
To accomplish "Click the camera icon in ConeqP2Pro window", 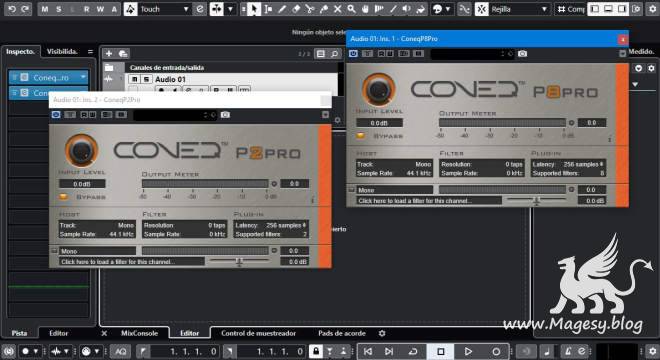I will [226, 115].
